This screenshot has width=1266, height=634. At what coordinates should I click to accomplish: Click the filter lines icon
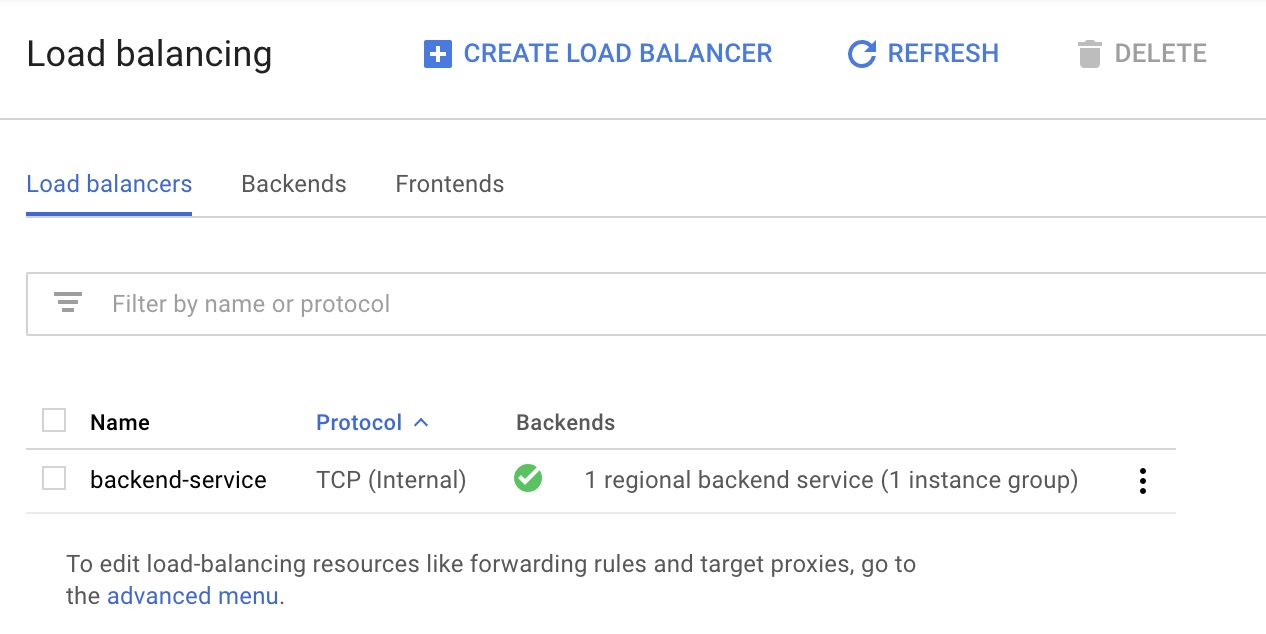pos(68,303)
